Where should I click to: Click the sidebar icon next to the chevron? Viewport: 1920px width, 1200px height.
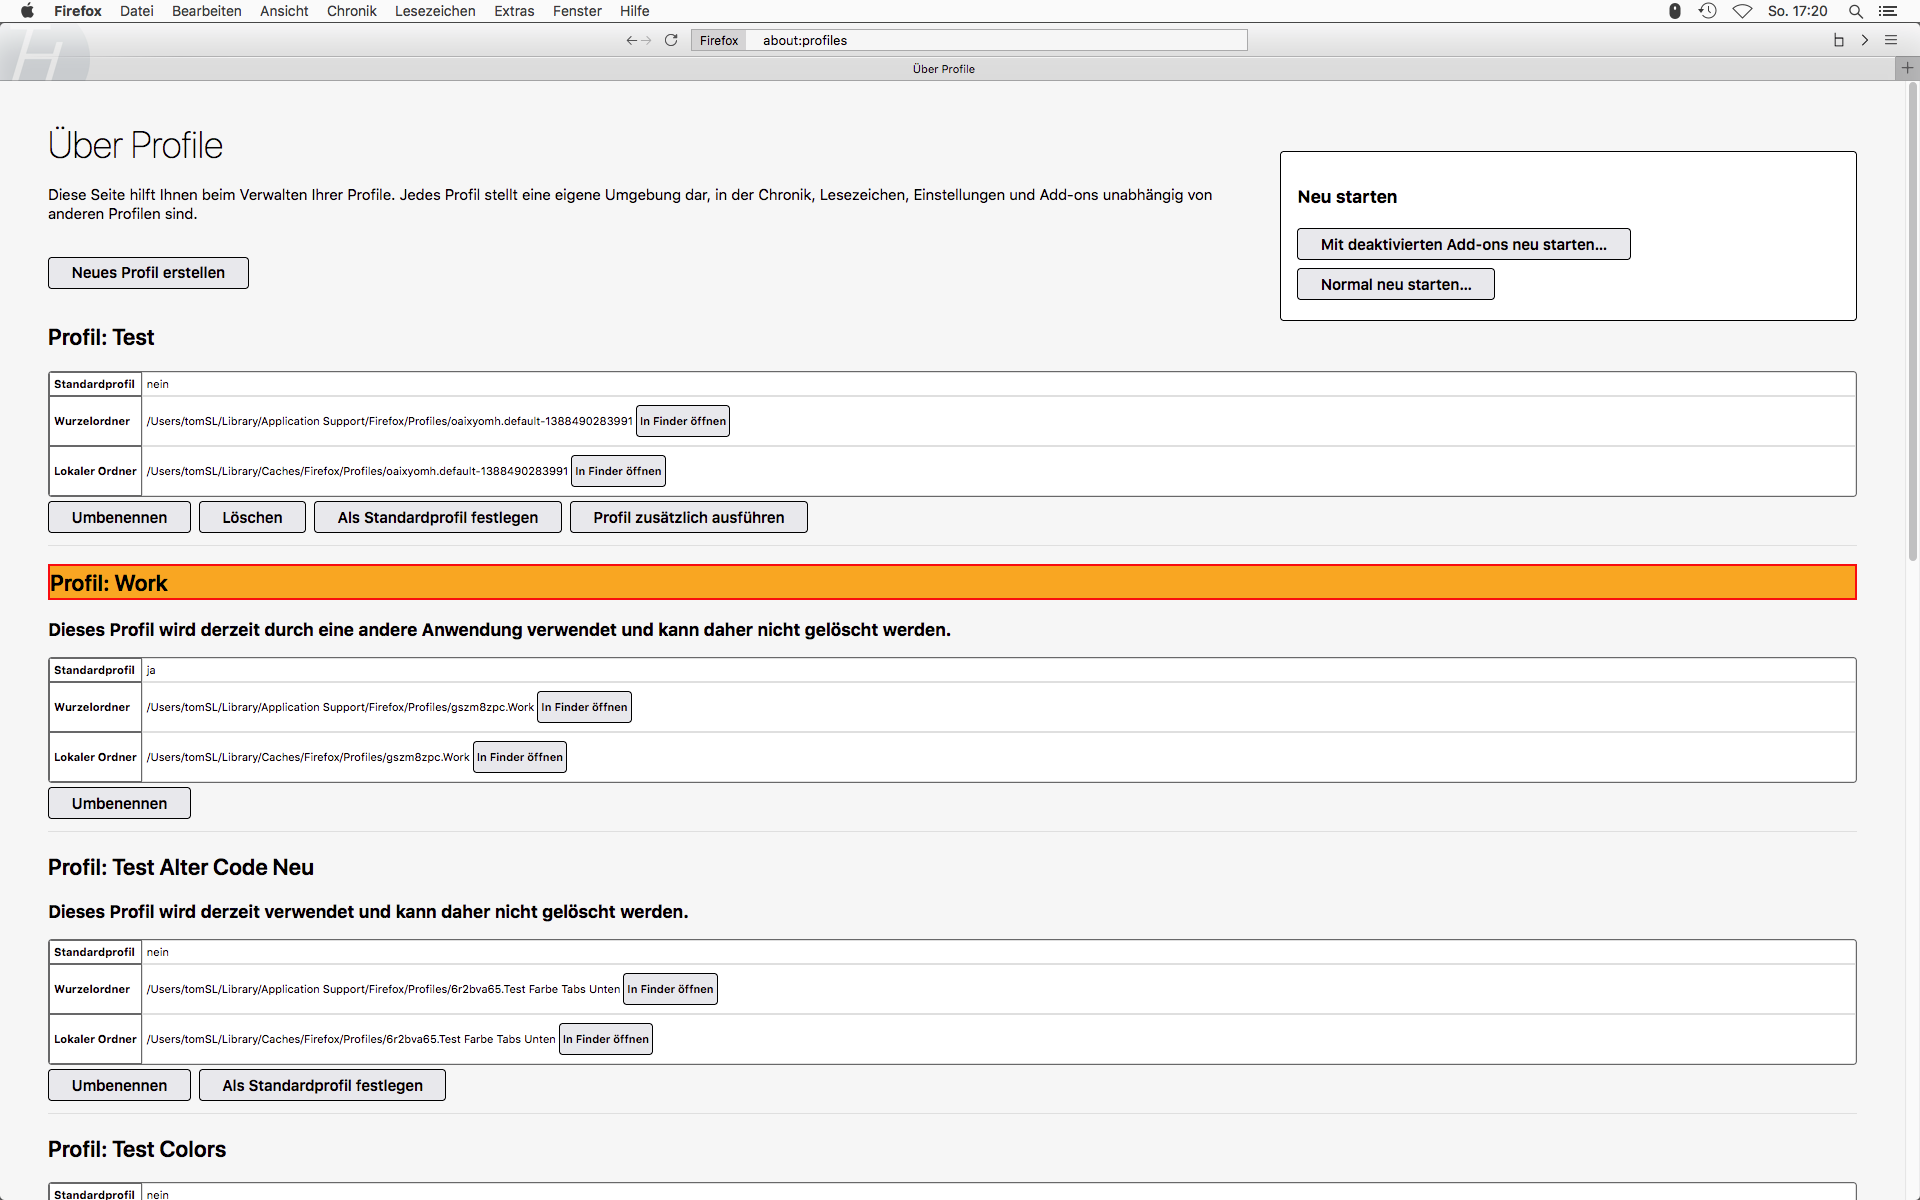pyautogui.click(x=1838, y=40)
